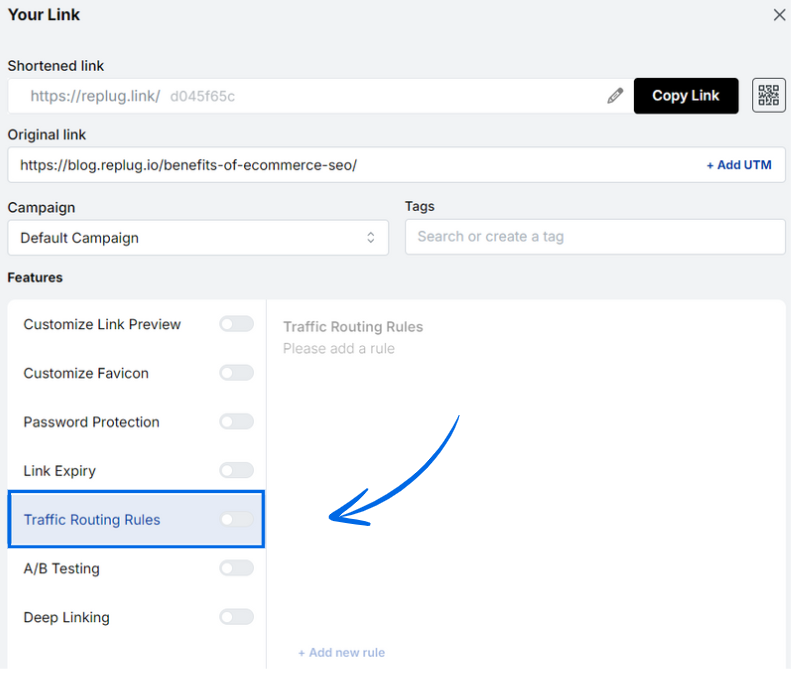Click the original link URL field

point(350,165)
